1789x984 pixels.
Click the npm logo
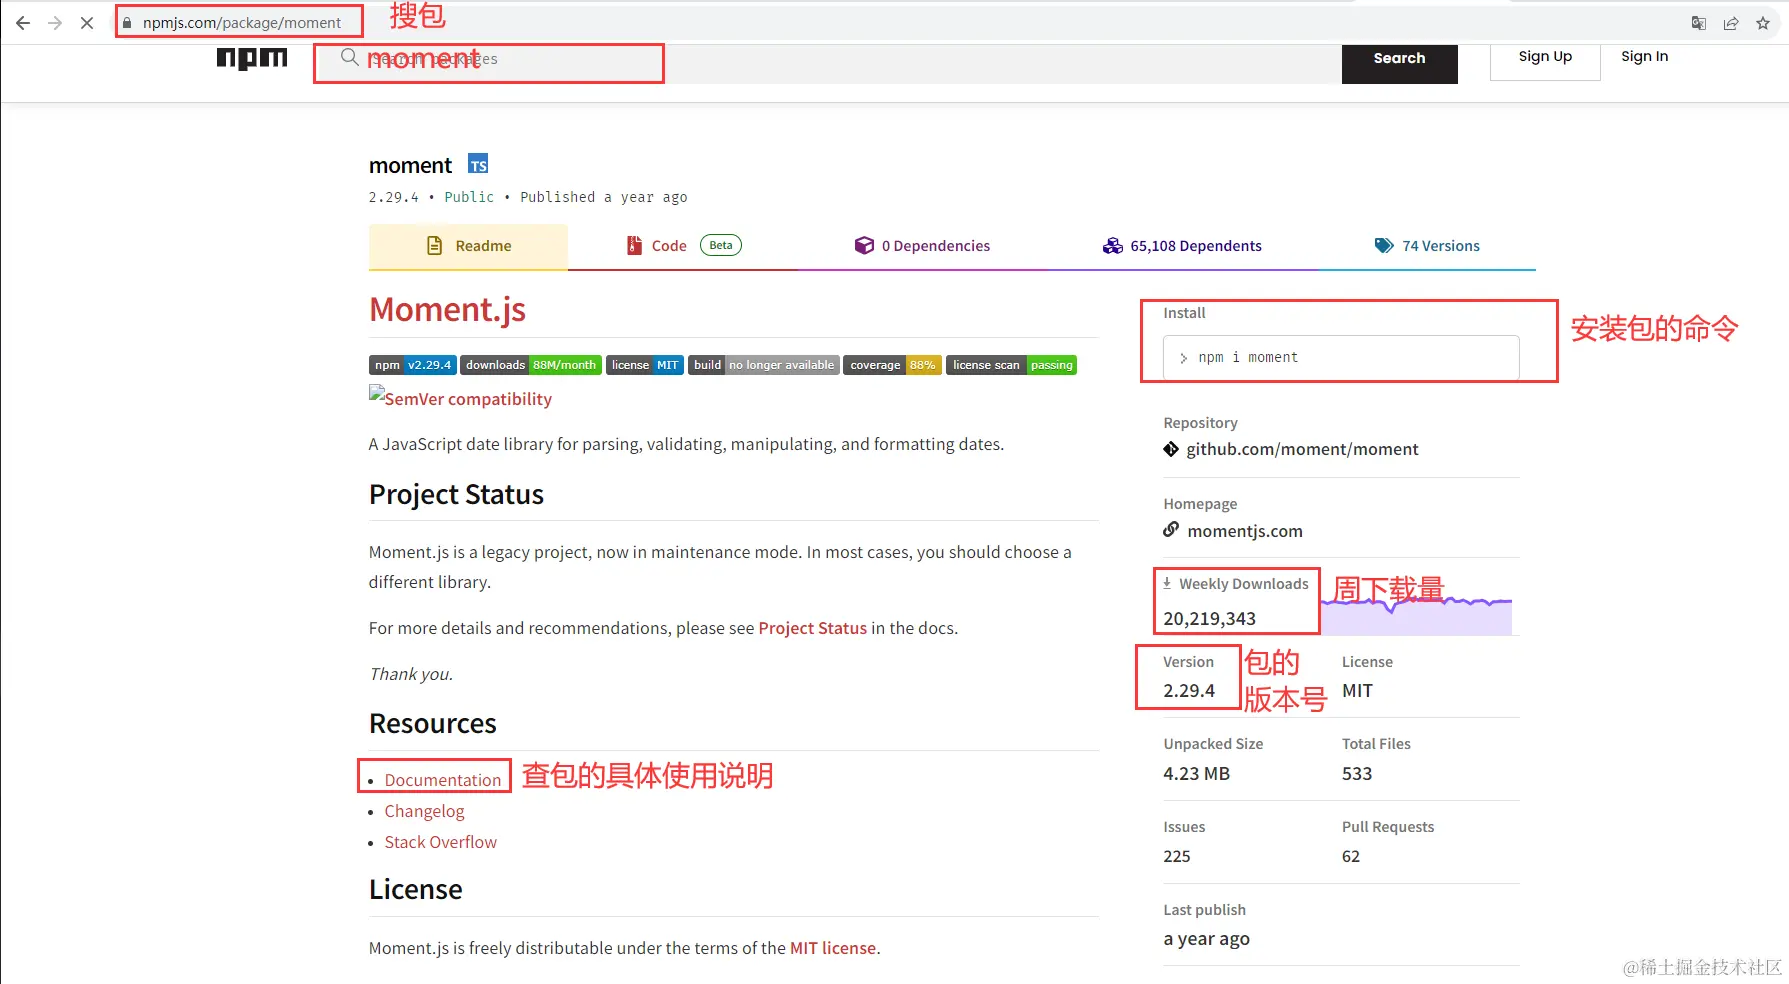click(252, 58)
